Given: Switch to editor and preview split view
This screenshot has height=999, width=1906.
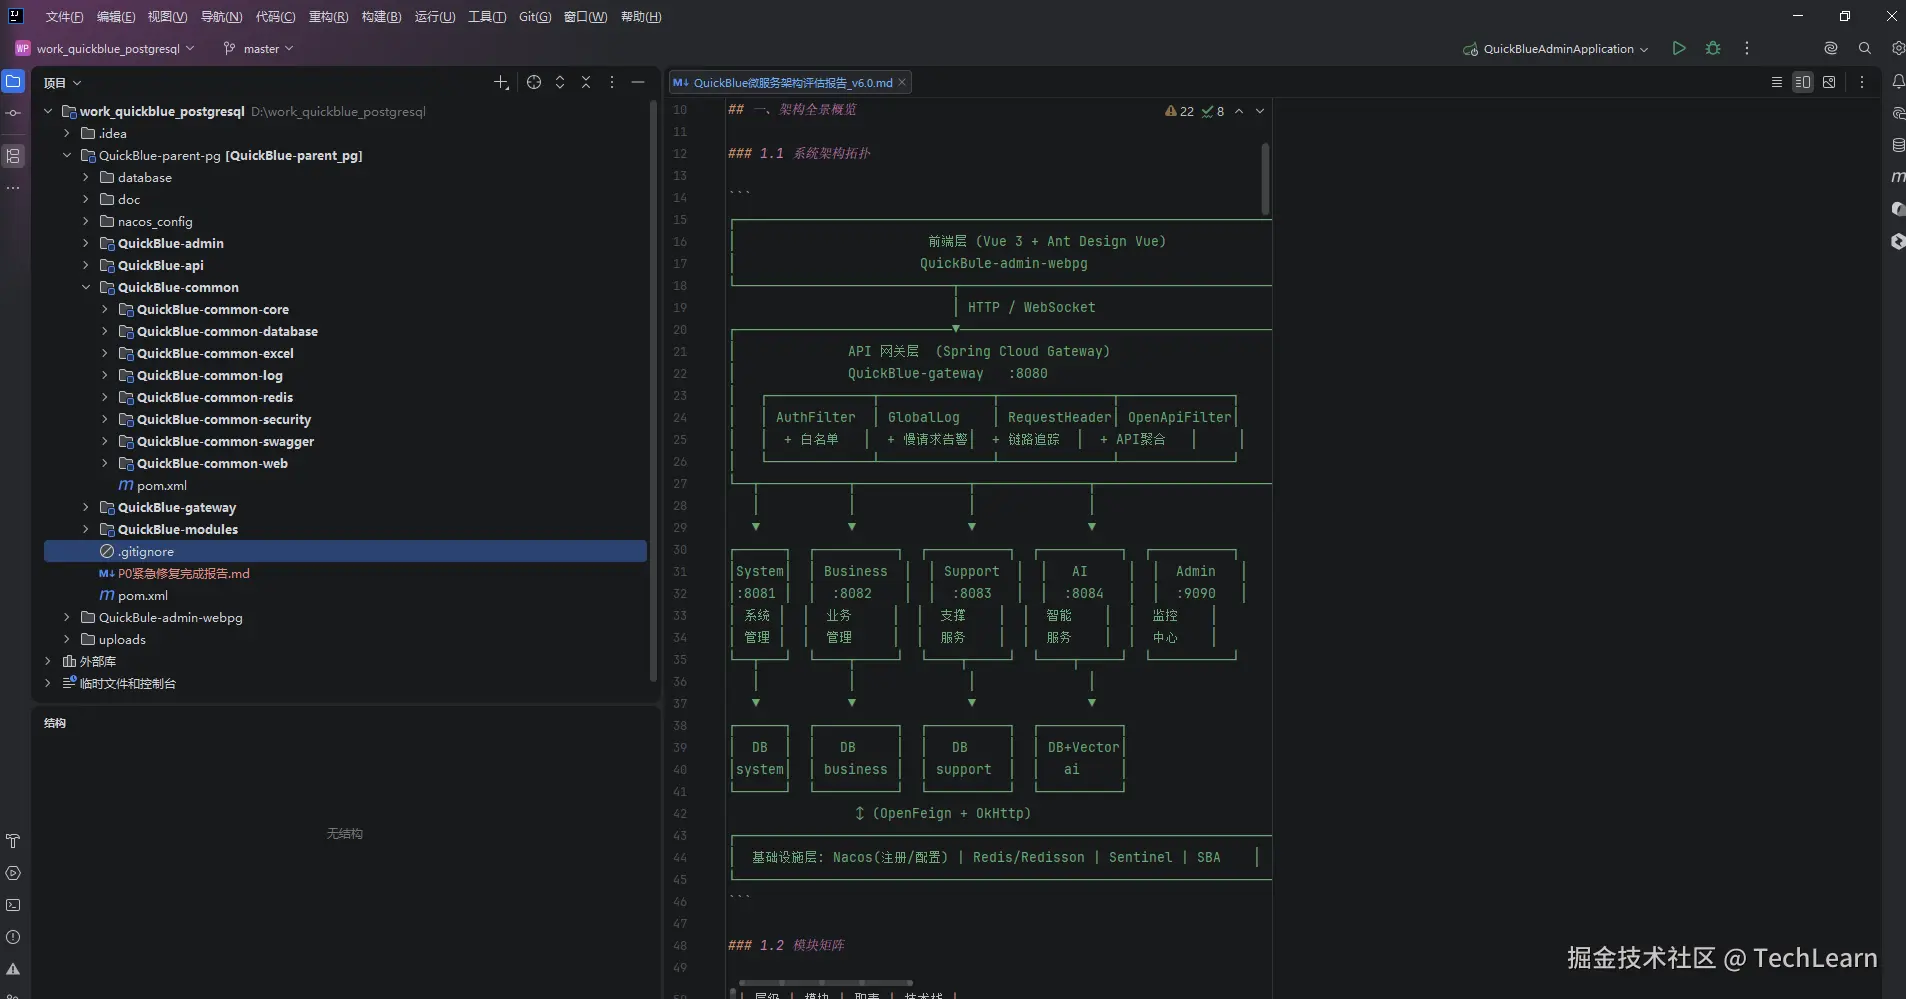Looking at the screenshot, I should pyautogui.click(x=1803, y=82).
